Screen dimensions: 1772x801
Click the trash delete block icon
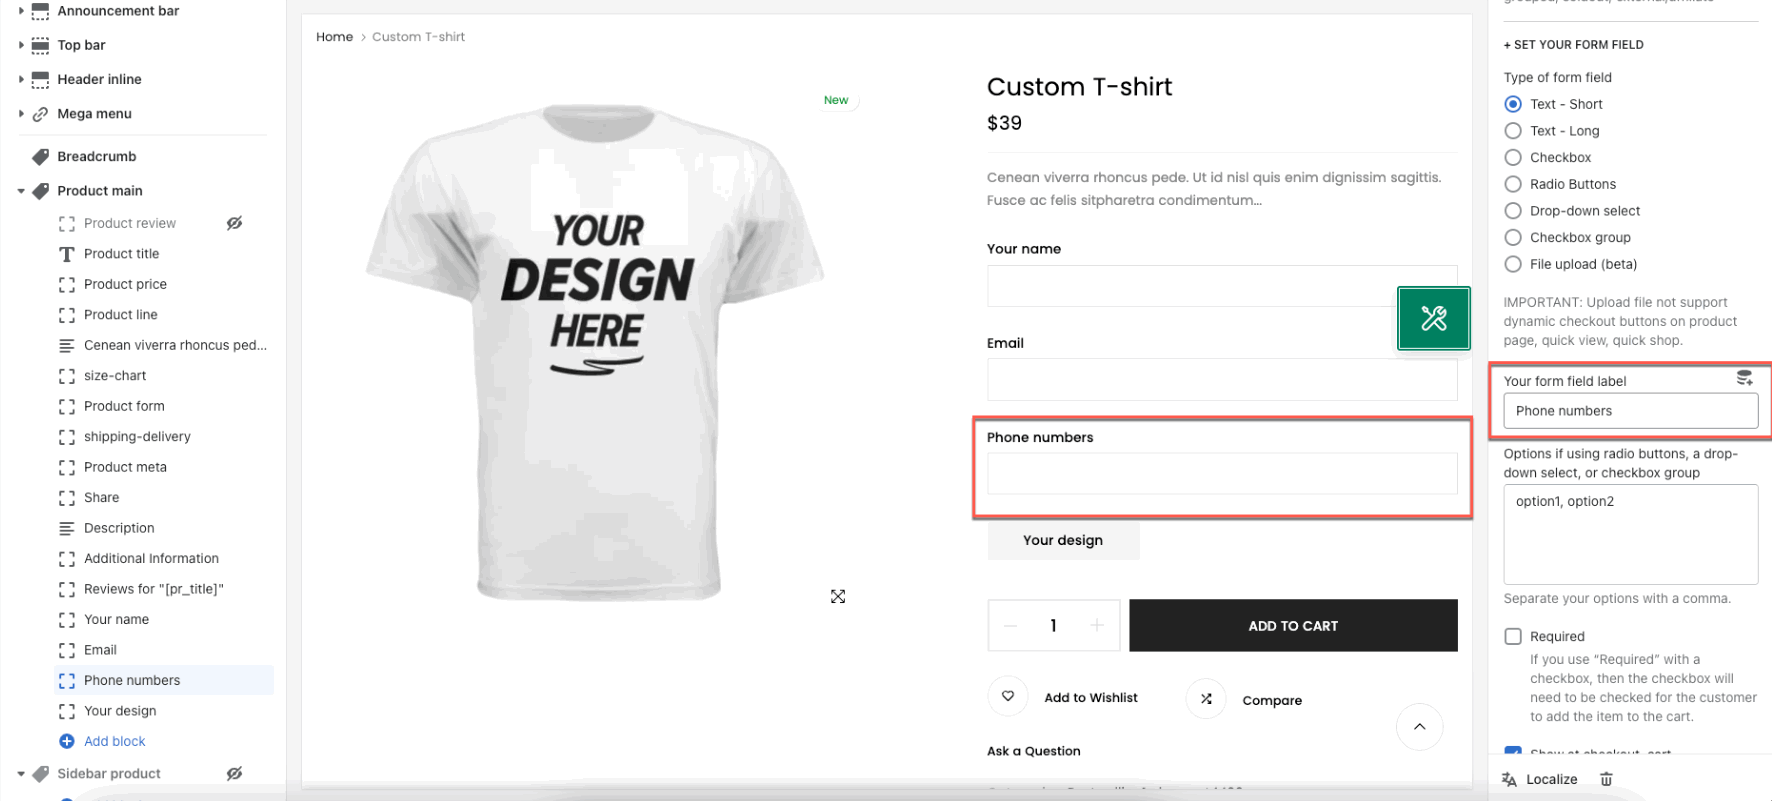(x=1606, y=779)
